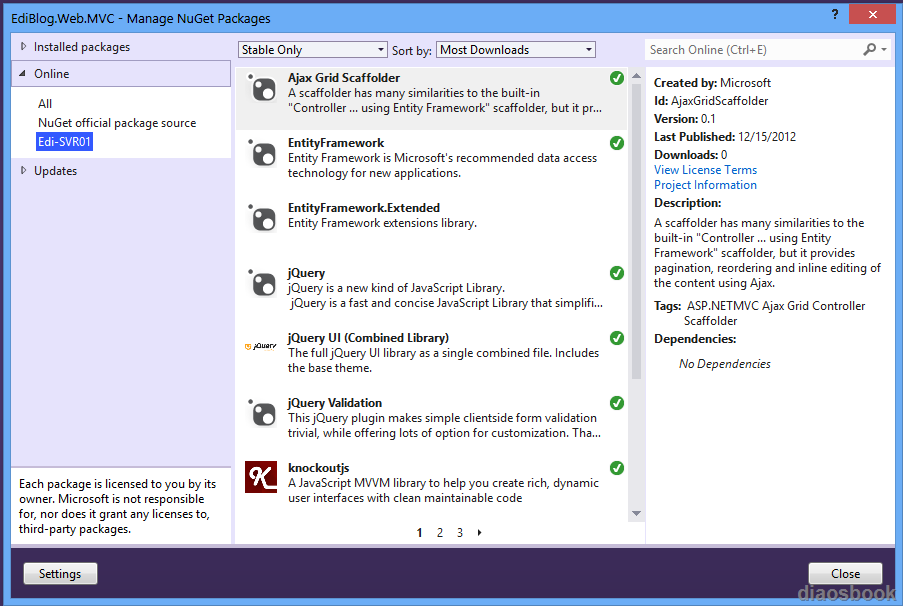Click the package list scrollbar down arrow
The height and width of the screenshot is (606, 903).
tap(636, 513)
